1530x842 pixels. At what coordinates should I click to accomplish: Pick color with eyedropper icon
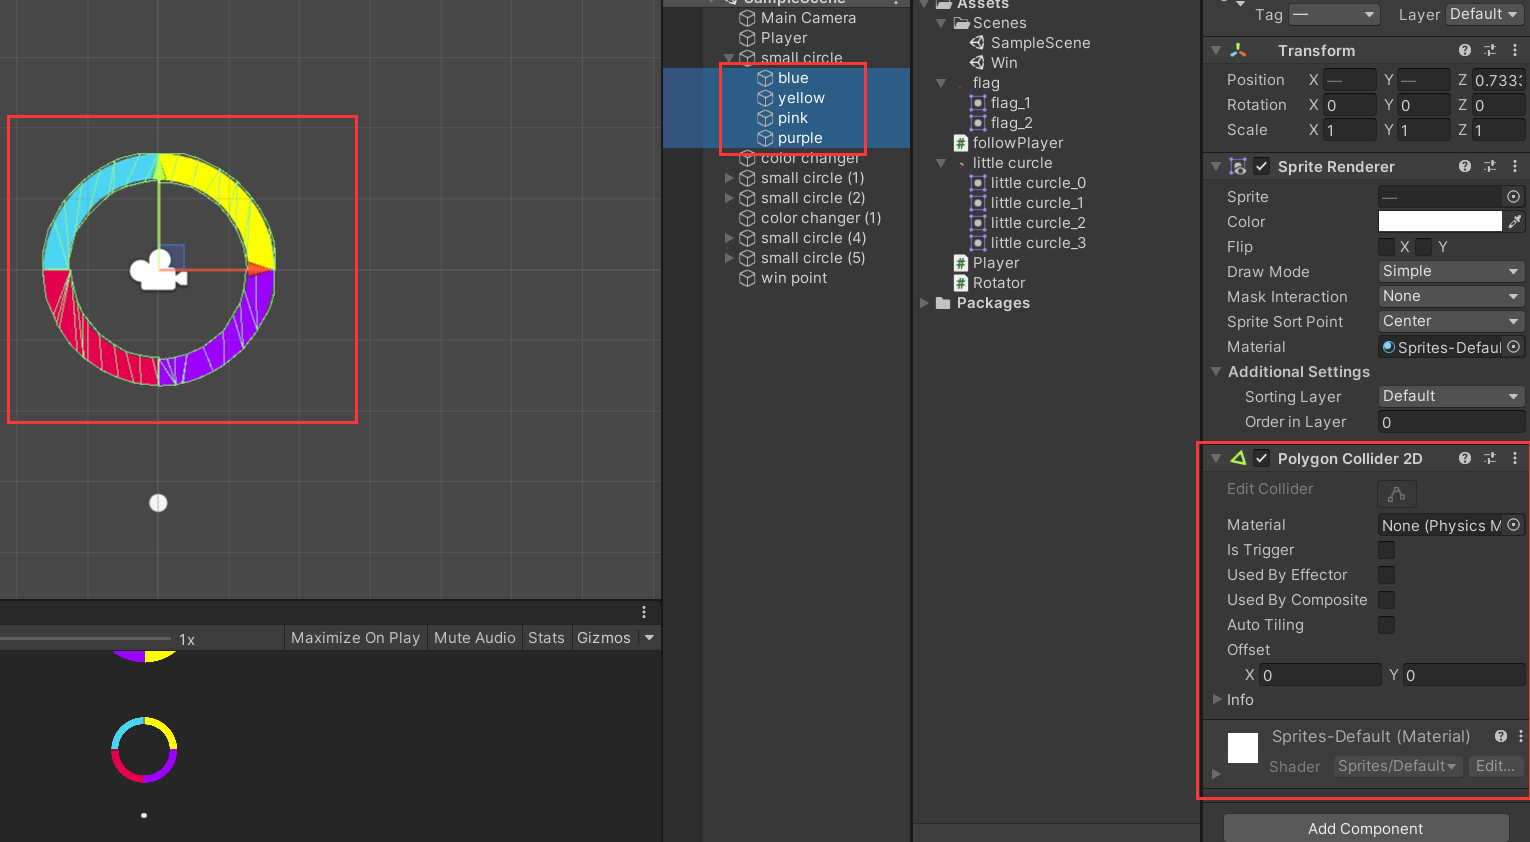point(1516,222)
